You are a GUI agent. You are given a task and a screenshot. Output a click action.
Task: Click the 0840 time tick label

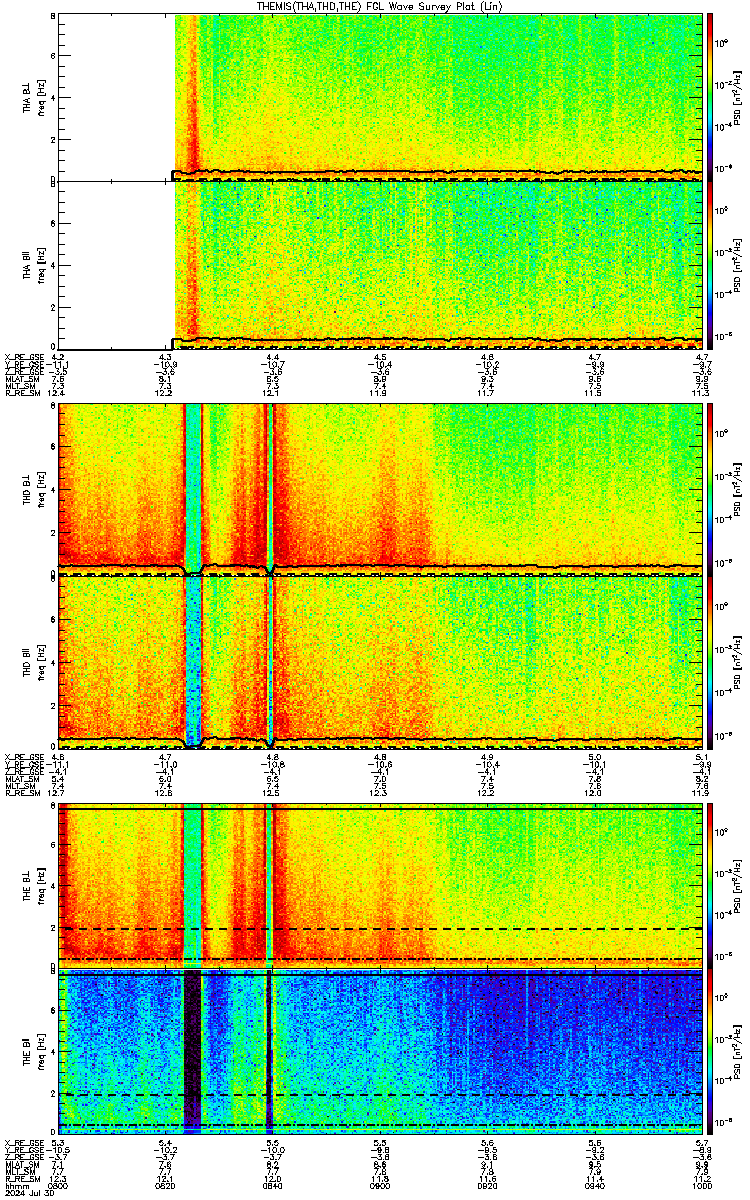point(273,1185)
